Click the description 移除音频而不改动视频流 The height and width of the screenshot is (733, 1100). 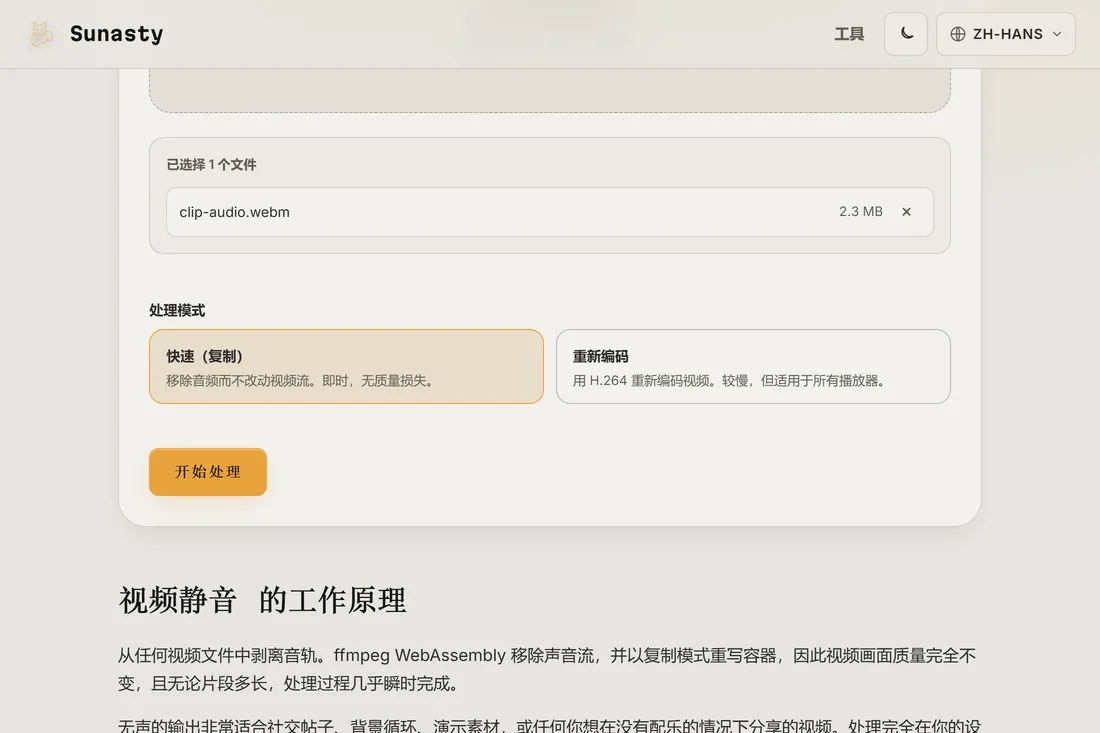pyautogui.click(x=302, y=381)
